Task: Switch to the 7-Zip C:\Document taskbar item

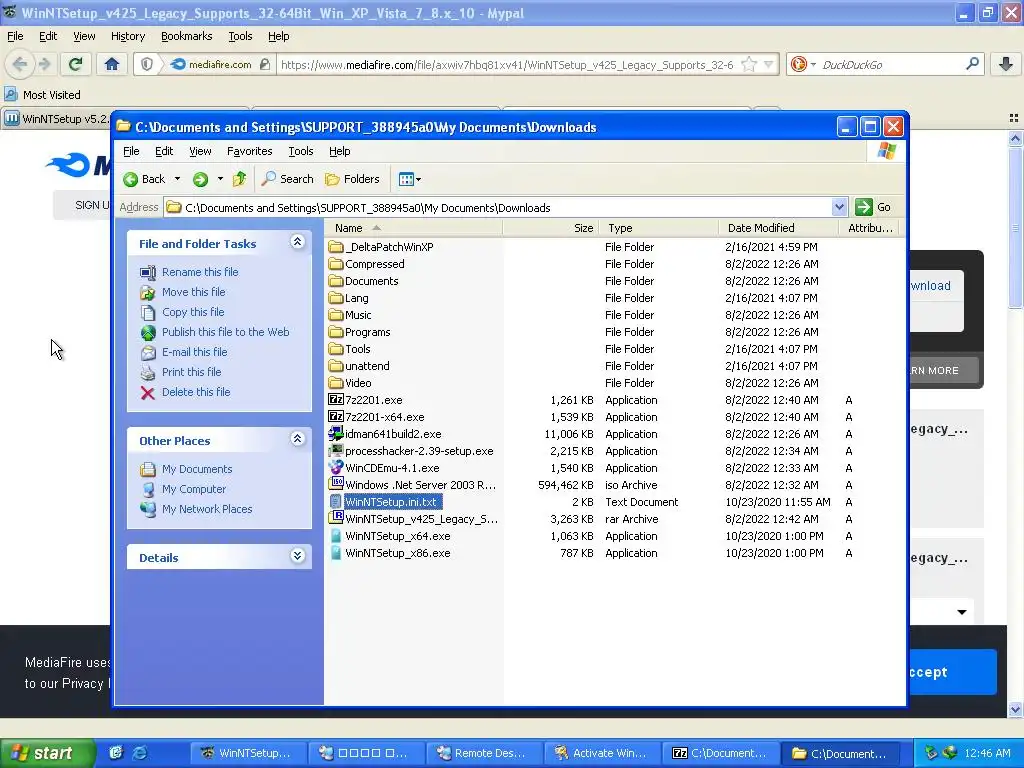Action: click(720, 753)
